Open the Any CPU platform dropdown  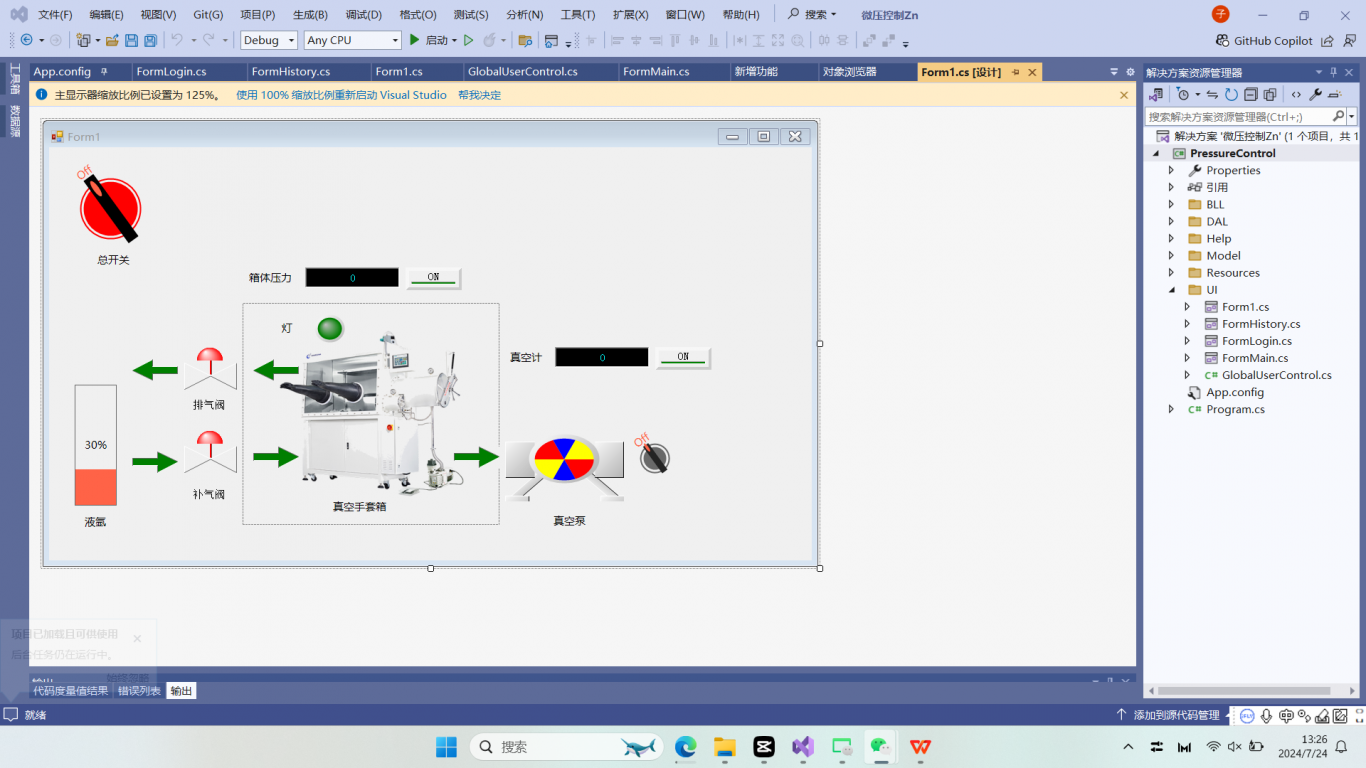(x=352, y=40)
